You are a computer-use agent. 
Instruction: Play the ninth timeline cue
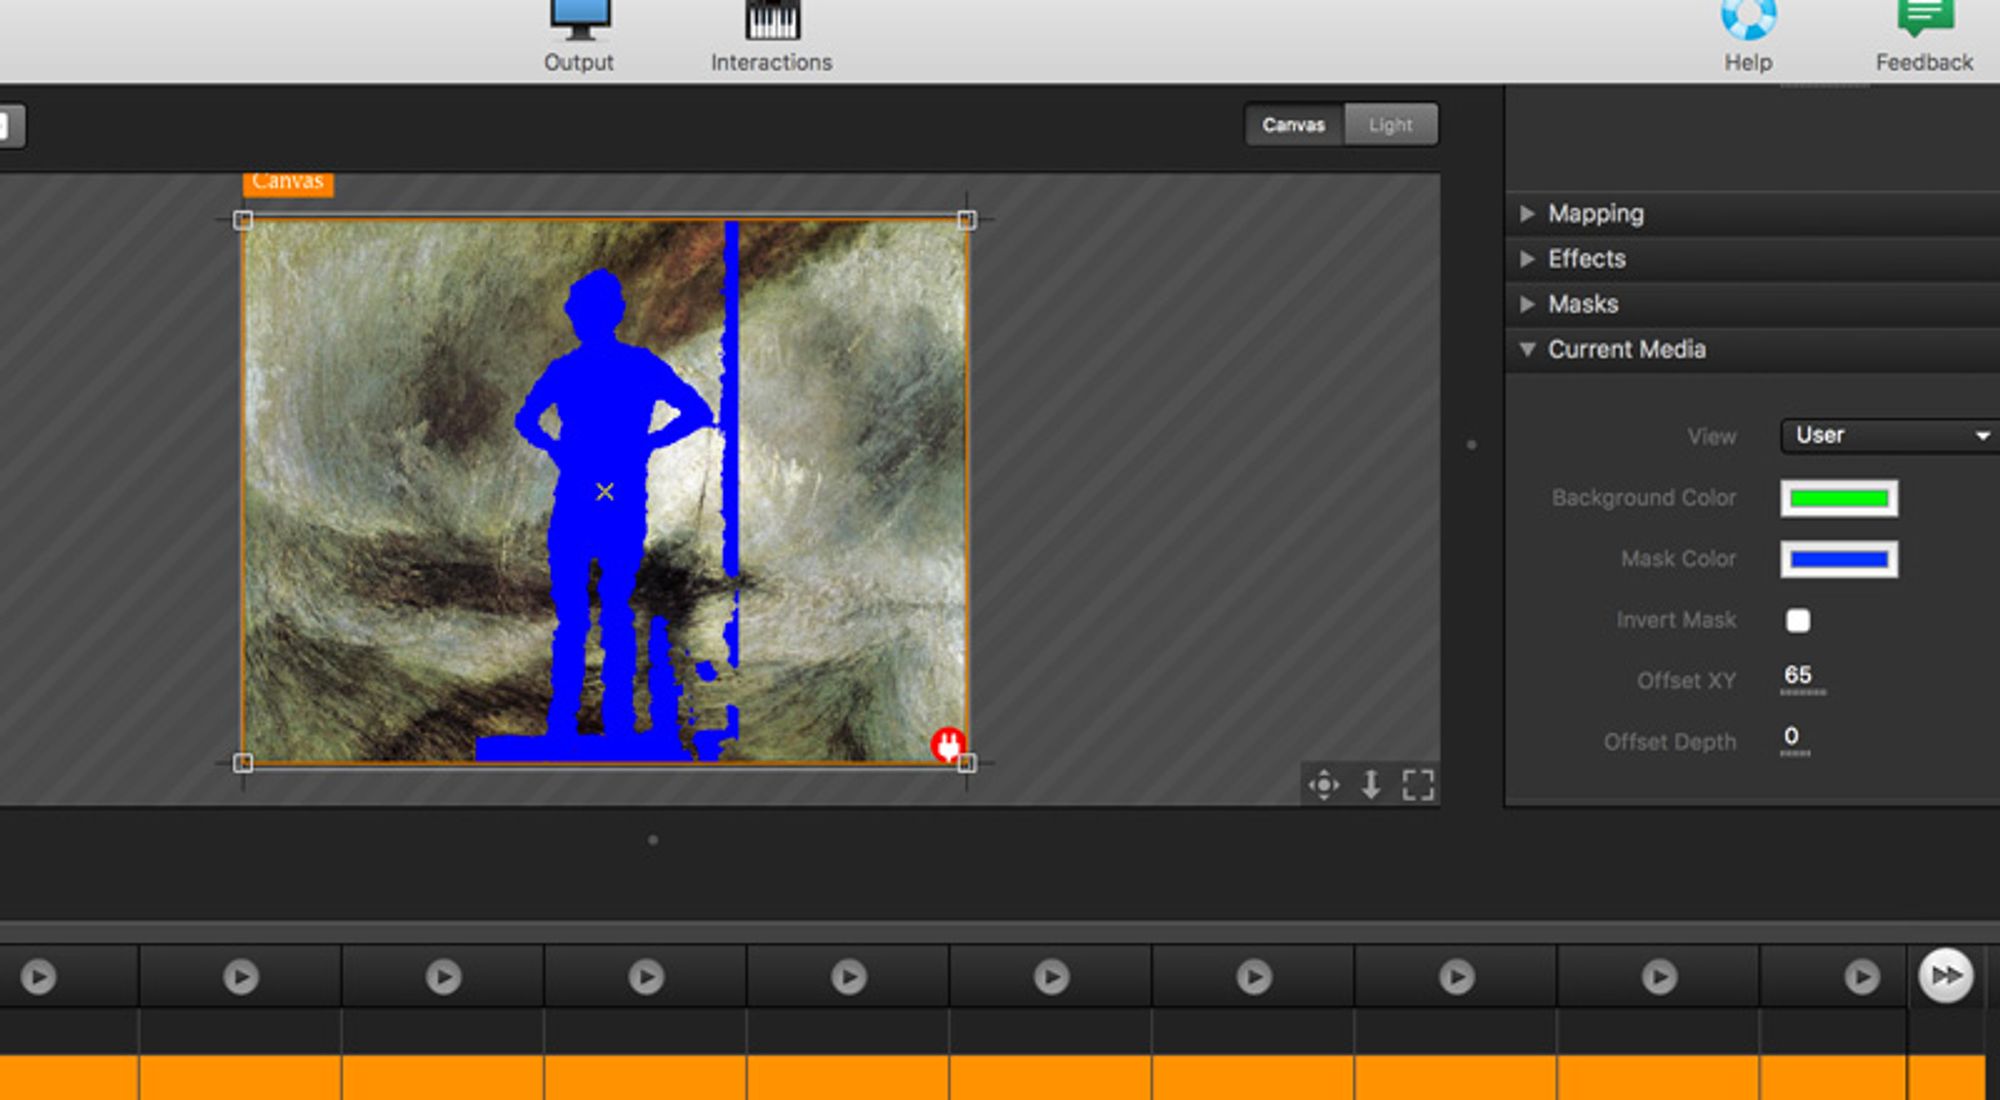(1659, 976)
